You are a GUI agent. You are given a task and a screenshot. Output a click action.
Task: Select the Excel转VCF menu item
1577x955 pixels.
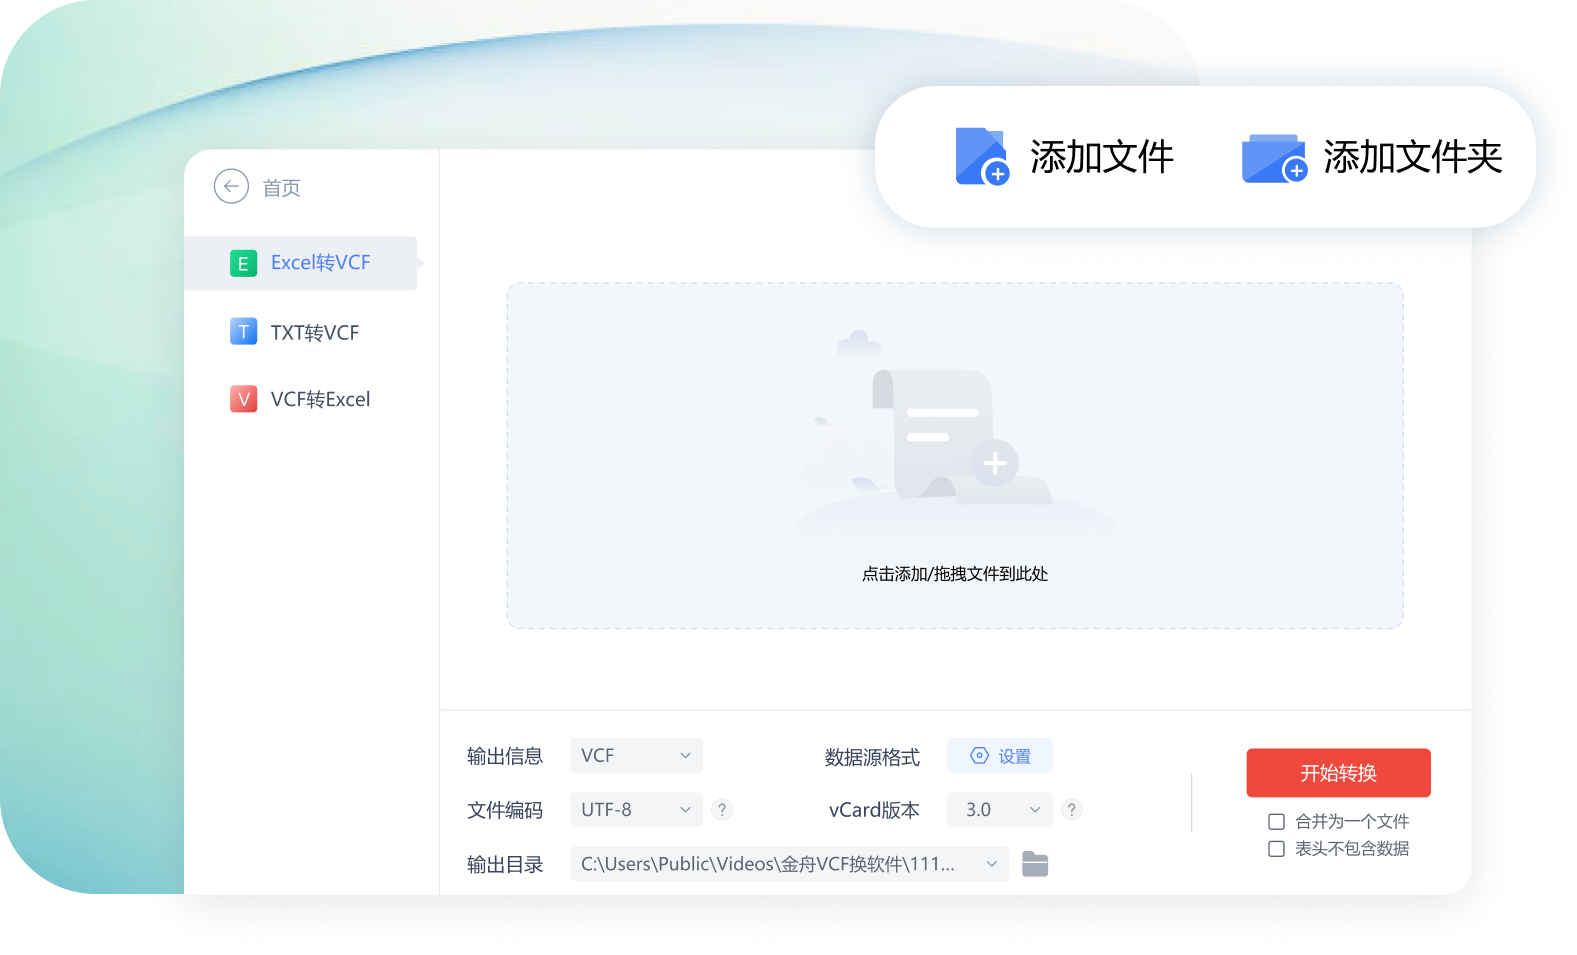(x=301, y=263)
